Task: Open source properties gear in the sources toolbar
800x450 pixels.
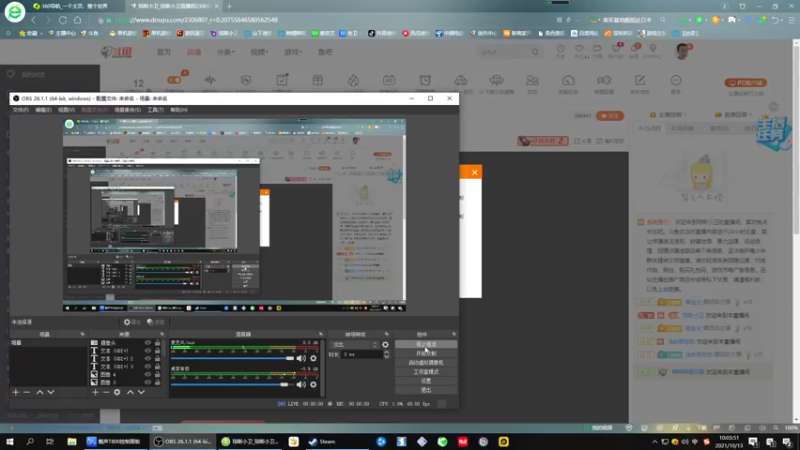Action: (117, 392)
